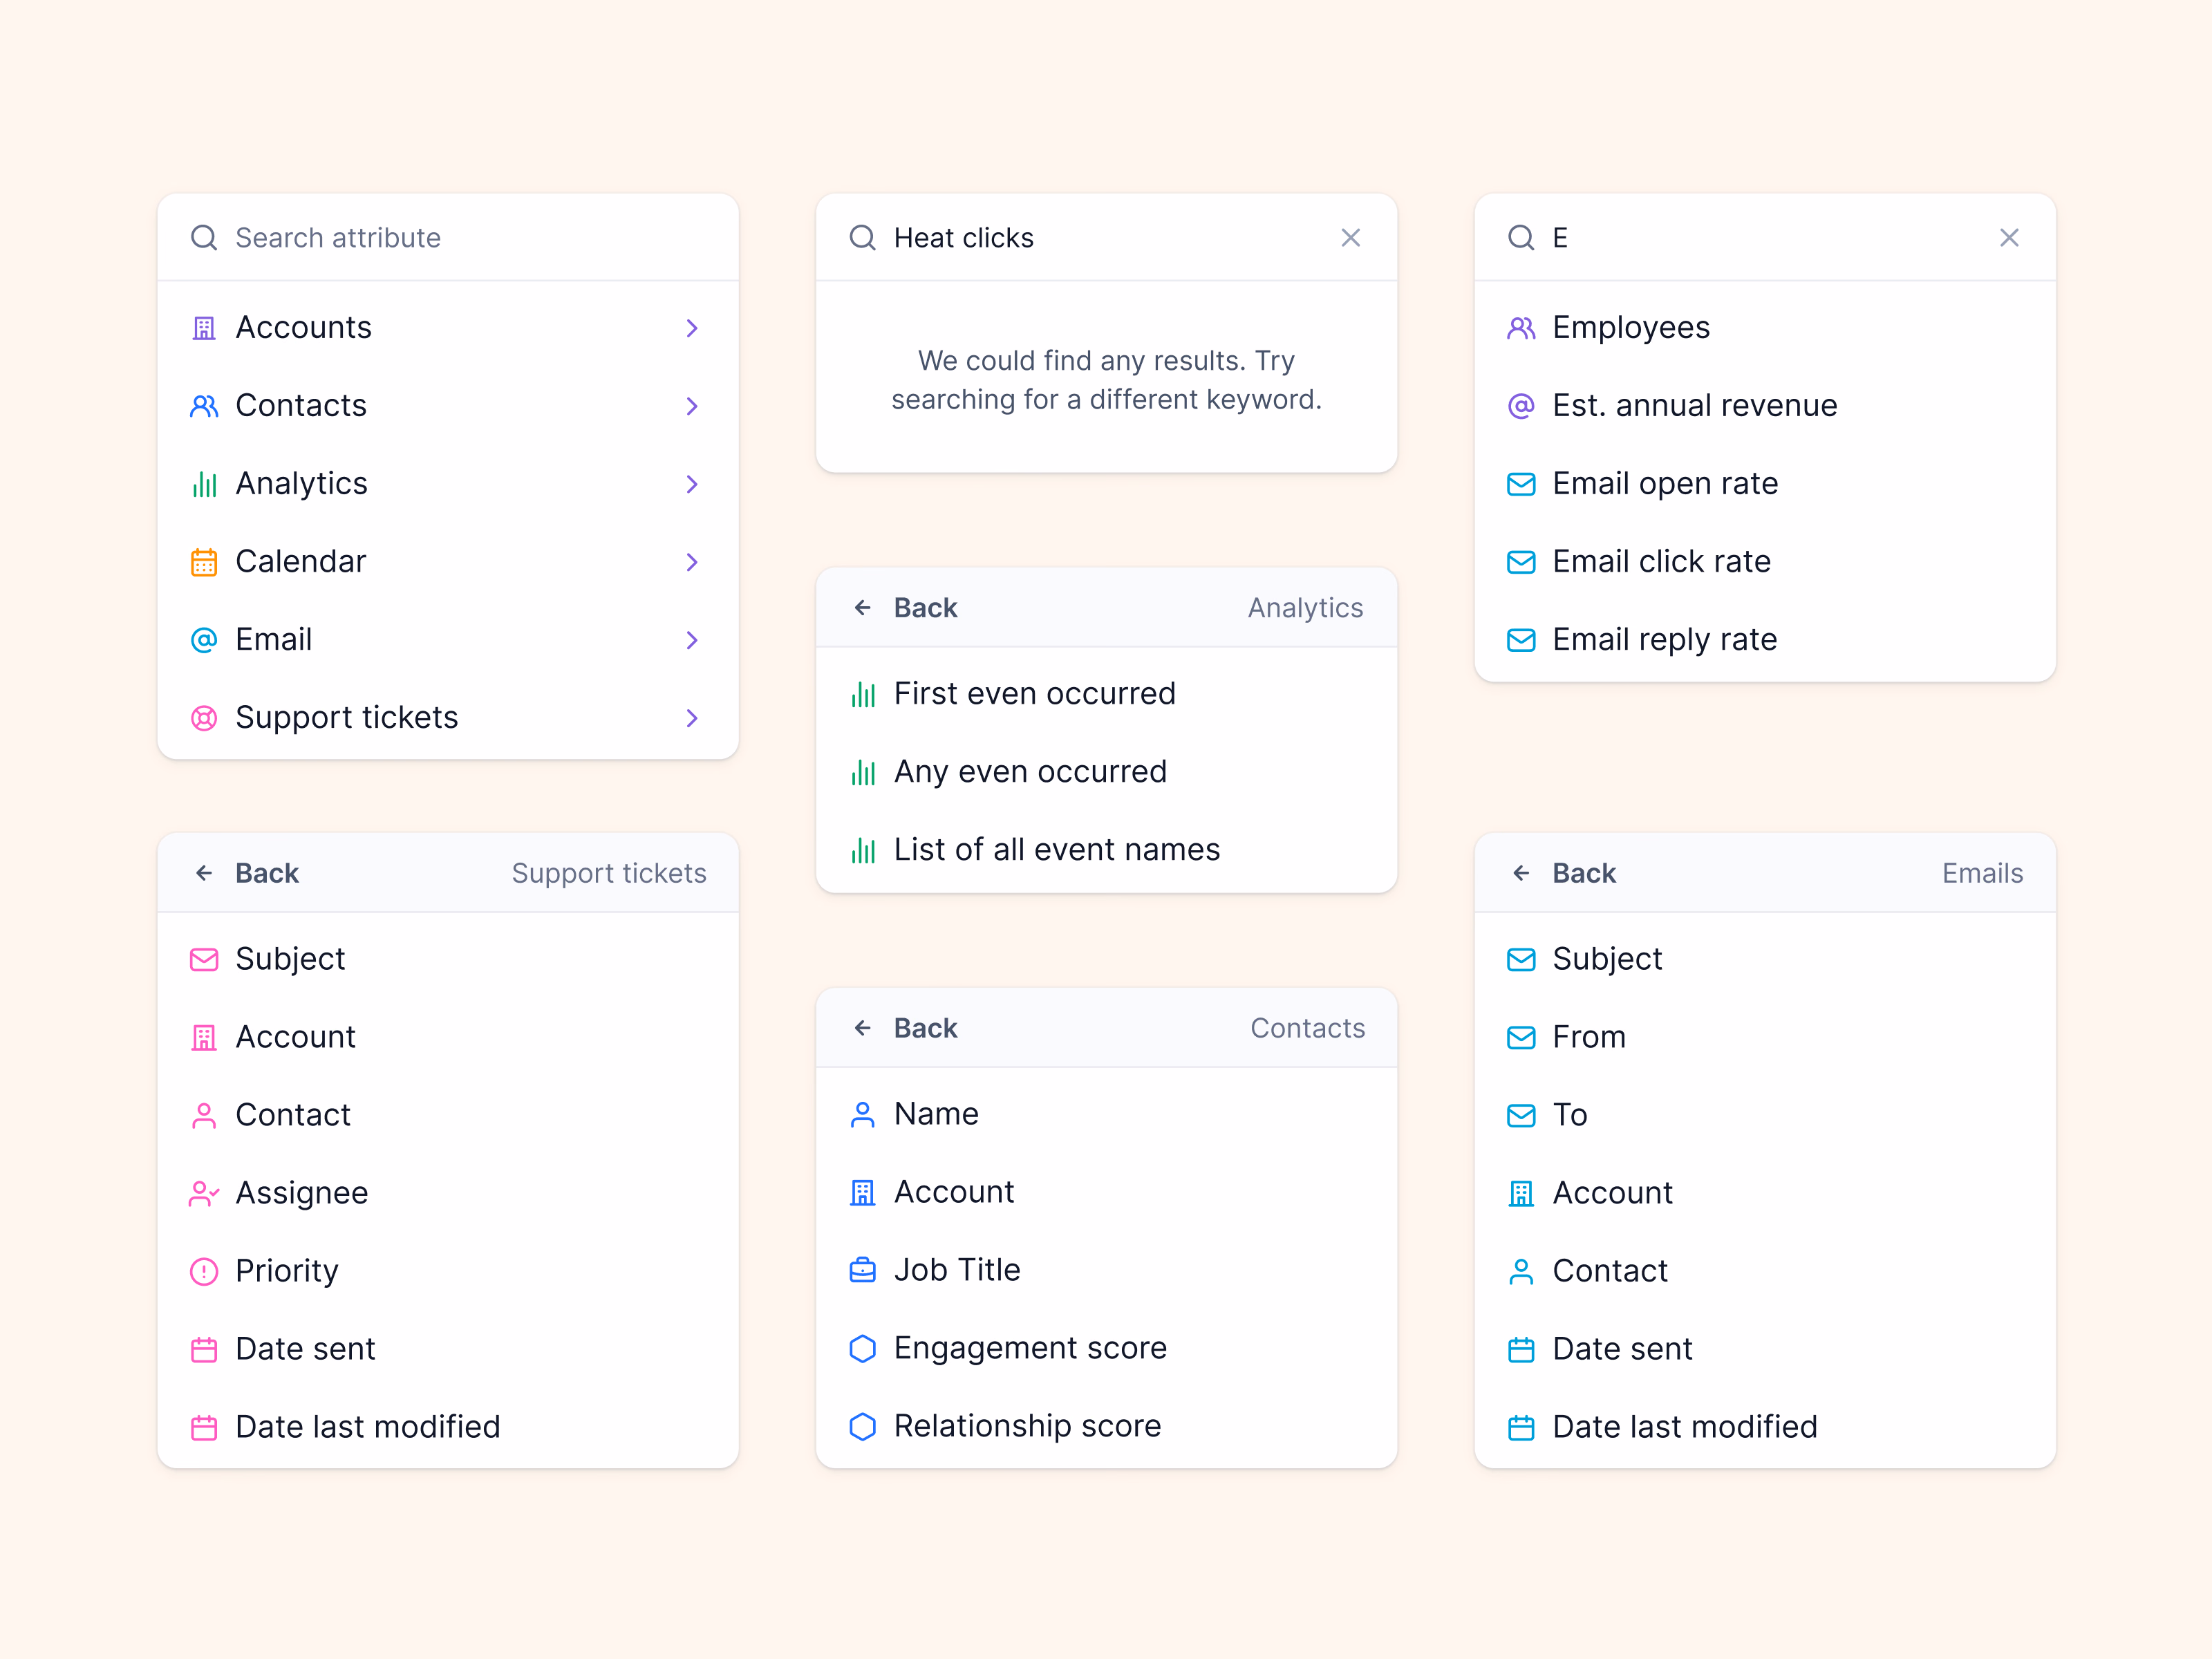Viewport: 2212px width, 1659px height.
Task: Click the at-sign icon next to Est. annual revenue
Action: [x=1521, y=406]
